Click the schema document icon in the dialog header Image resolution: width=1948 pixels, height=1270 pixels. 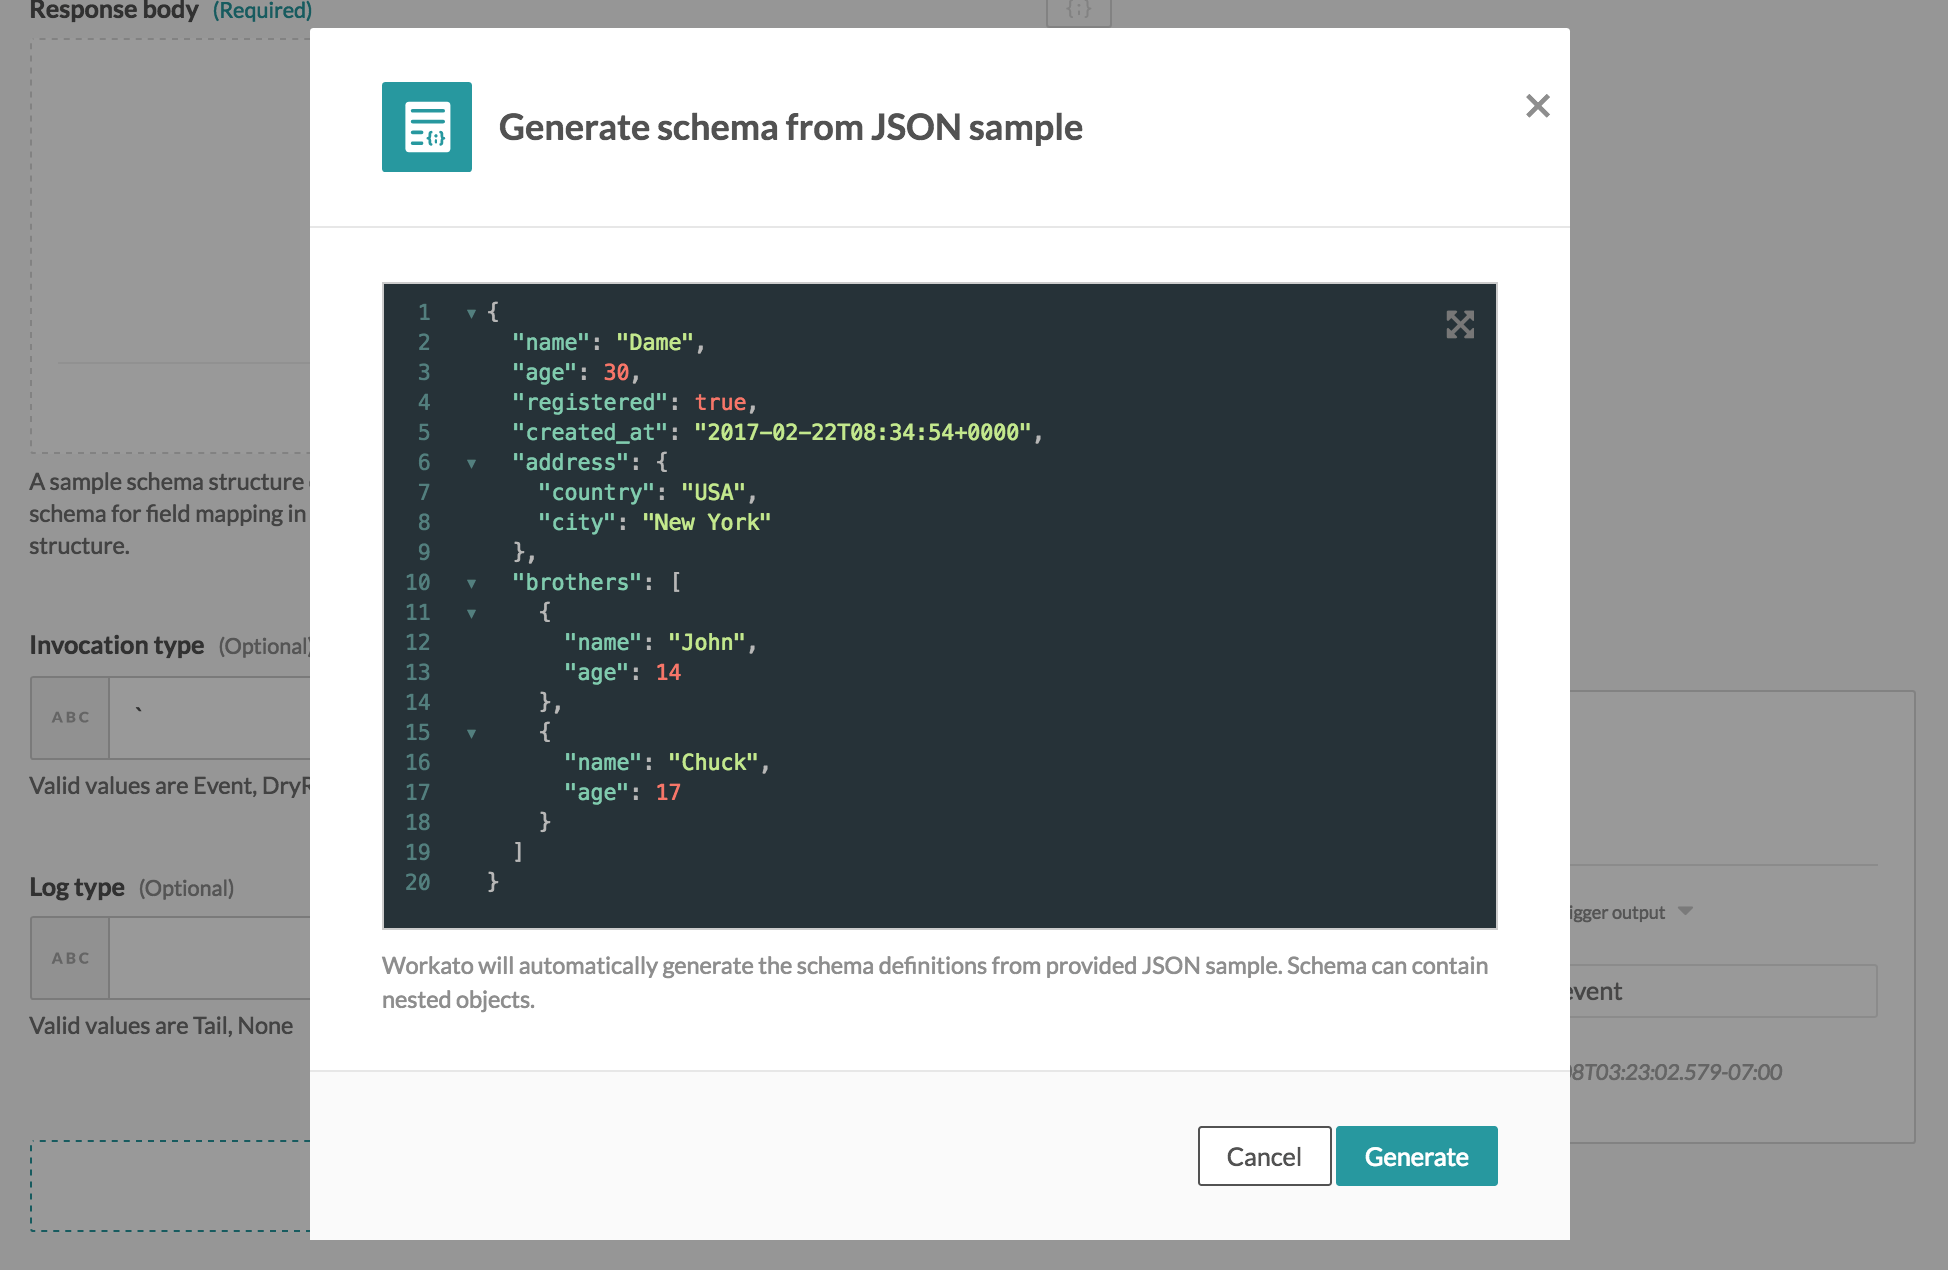tap(427, 127)
